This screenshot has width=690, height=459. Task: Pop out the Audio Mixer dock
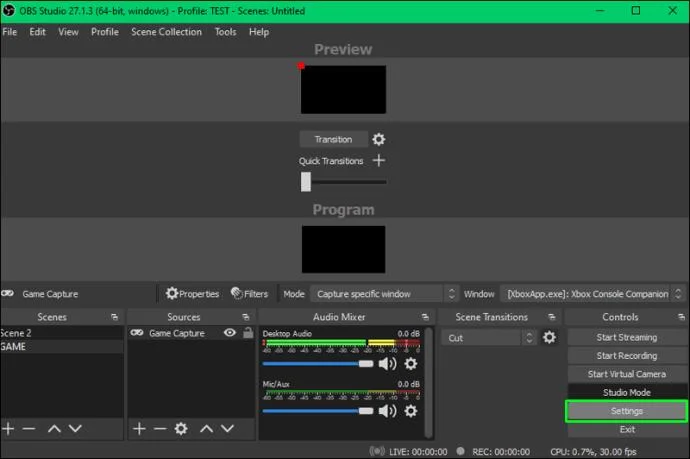pos(425,317)
